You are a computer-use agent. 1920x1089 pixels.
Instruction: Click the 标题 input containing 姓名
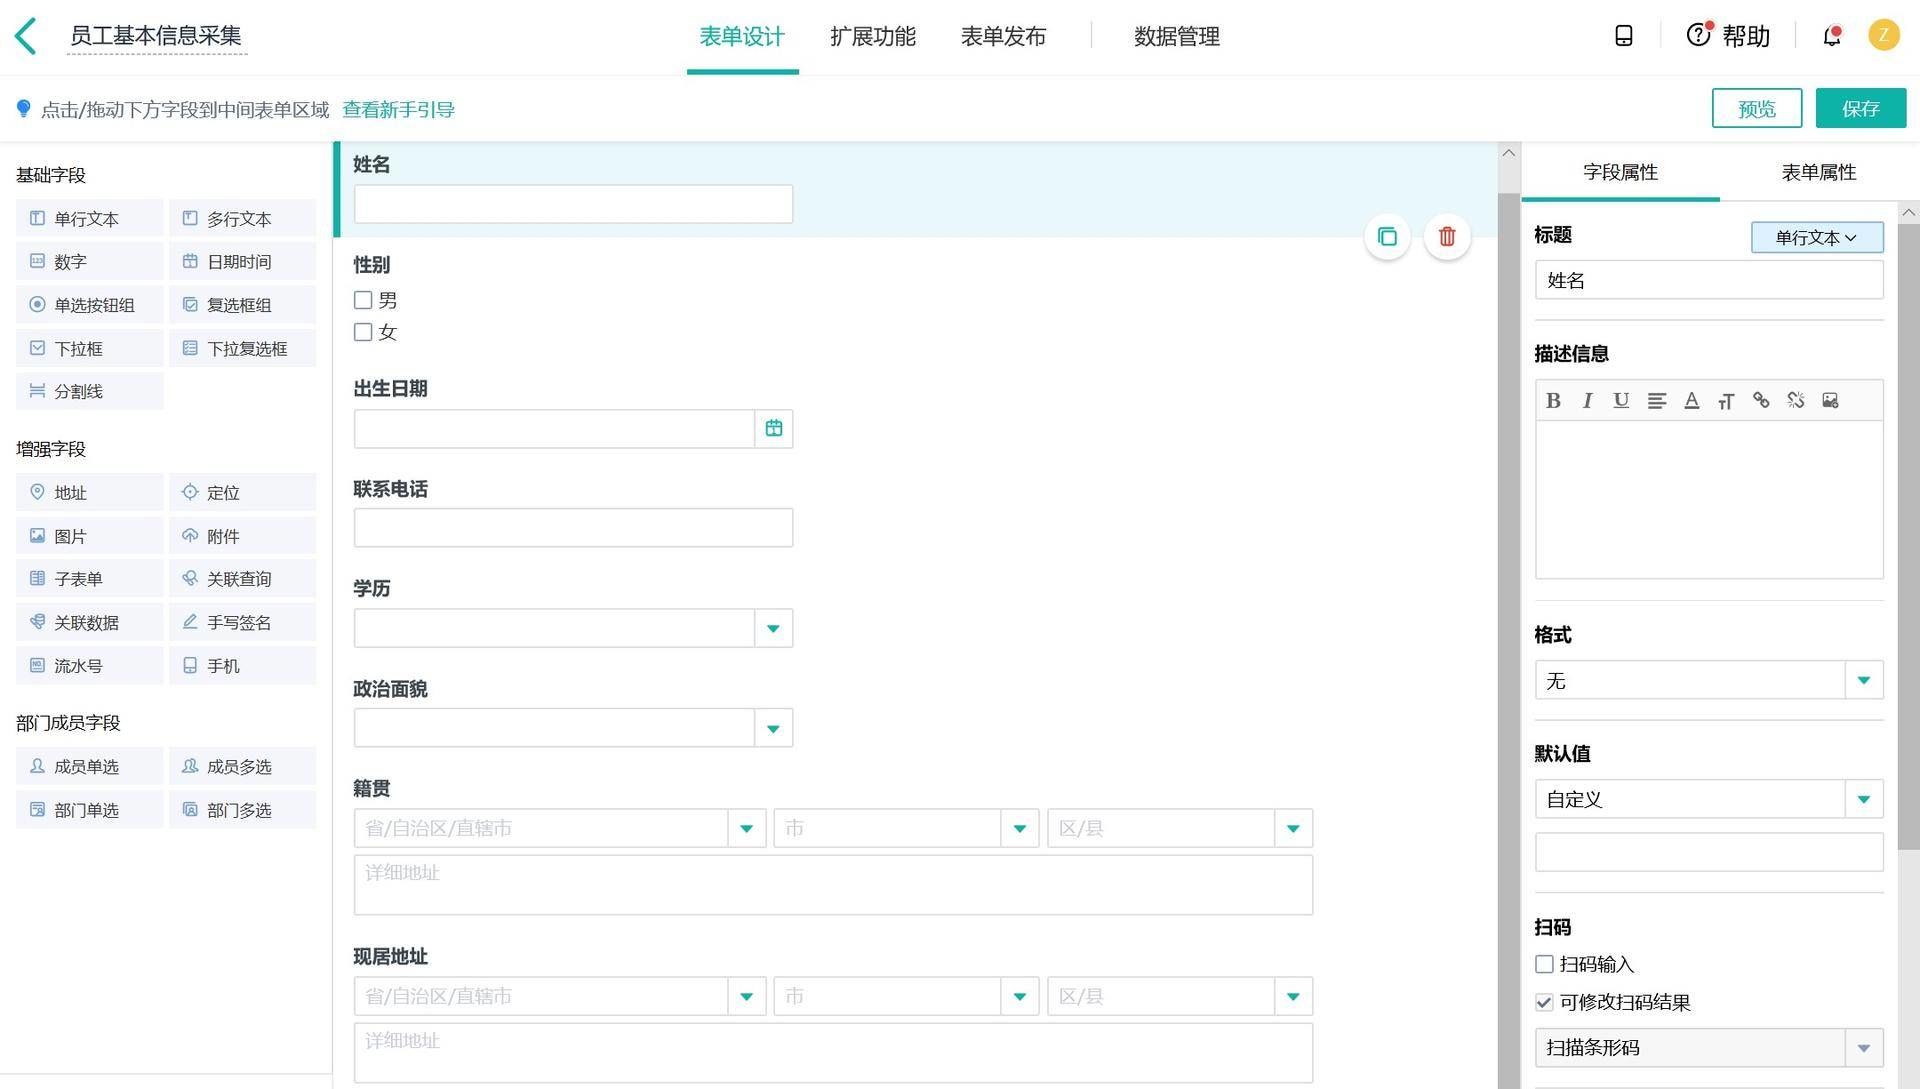click(1709, 280)
